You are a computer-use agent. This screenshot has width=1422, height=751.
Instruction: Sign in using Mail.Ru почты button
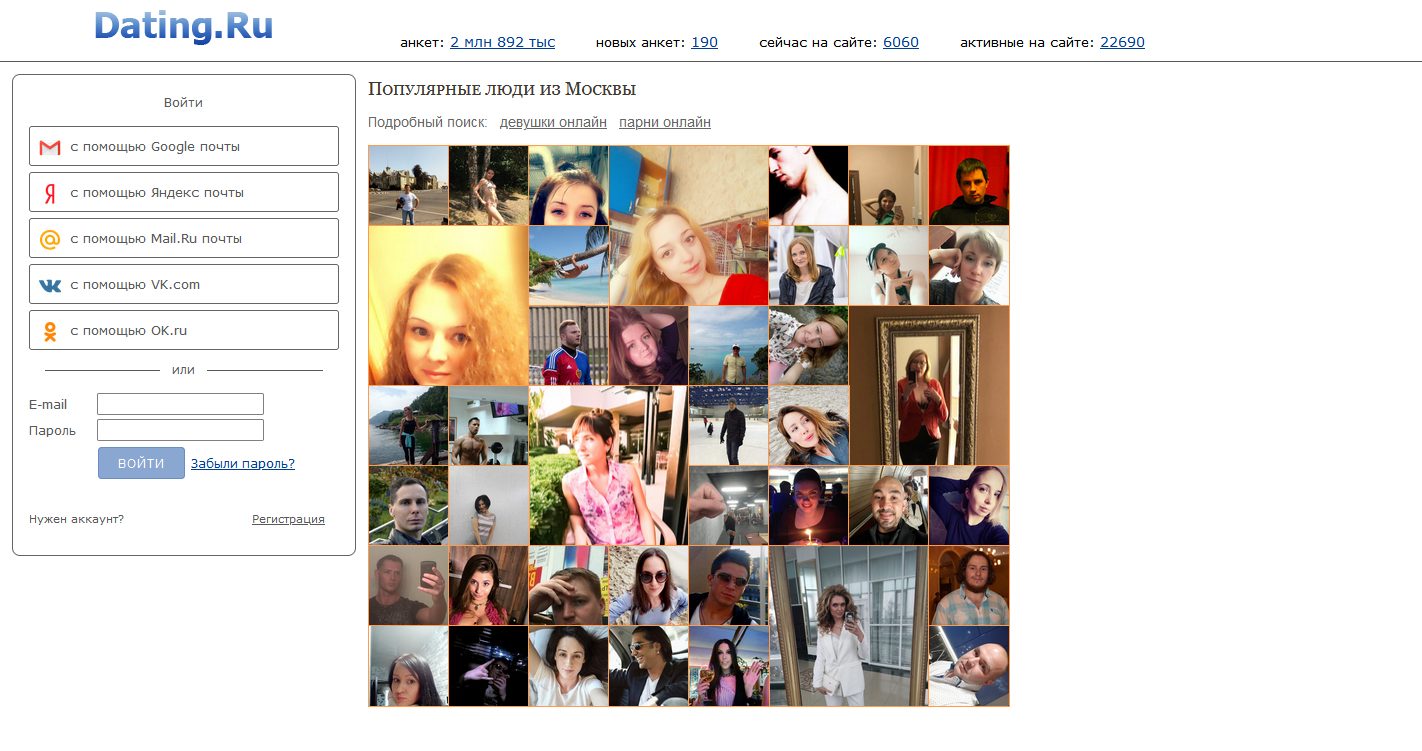(x=184, y=238)
